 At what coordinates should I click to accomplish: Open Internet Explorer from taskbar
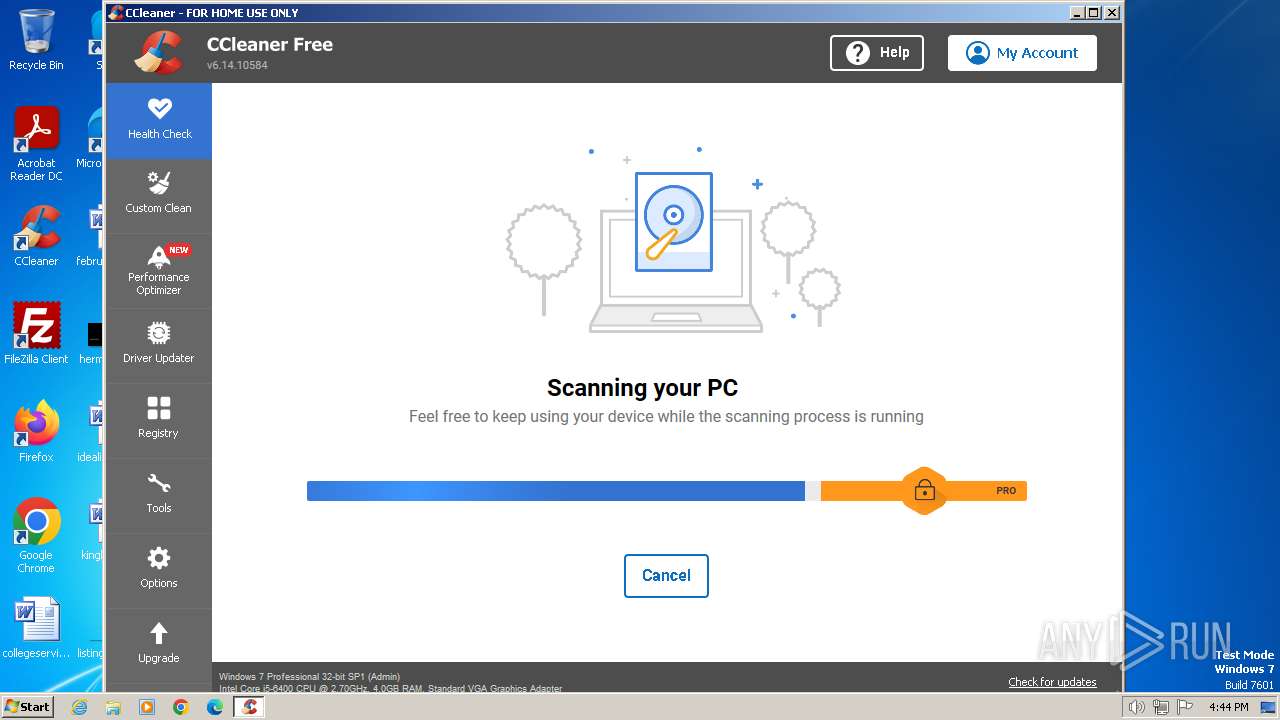point(79,707)
